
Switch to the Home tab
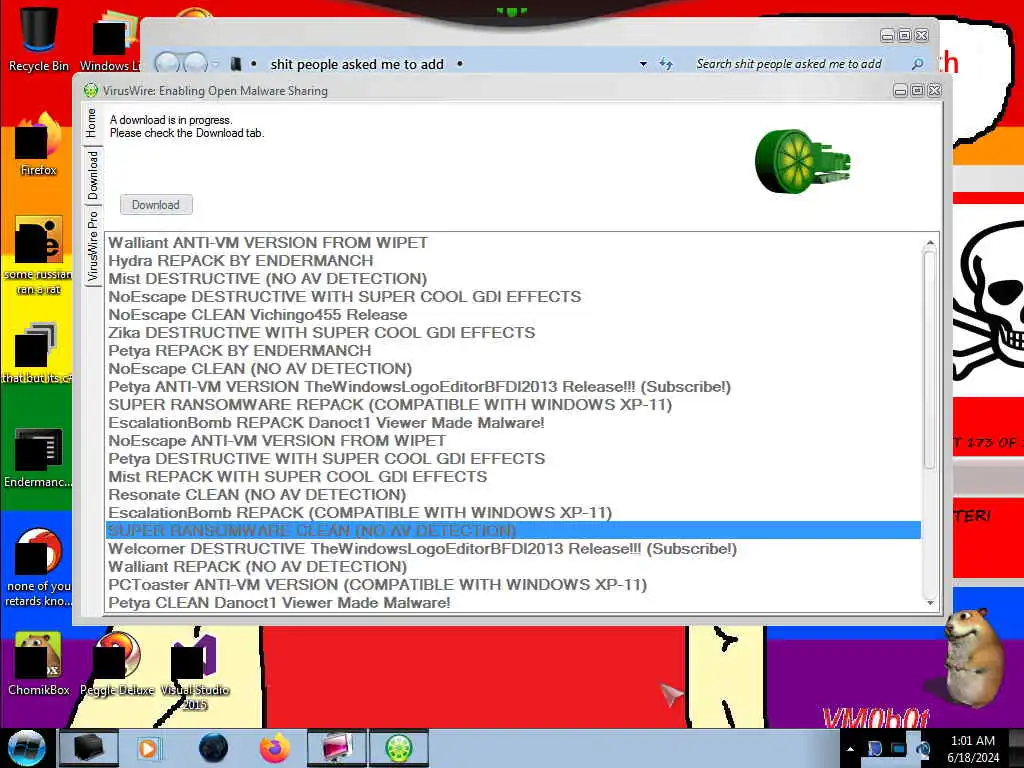[91, 123]
